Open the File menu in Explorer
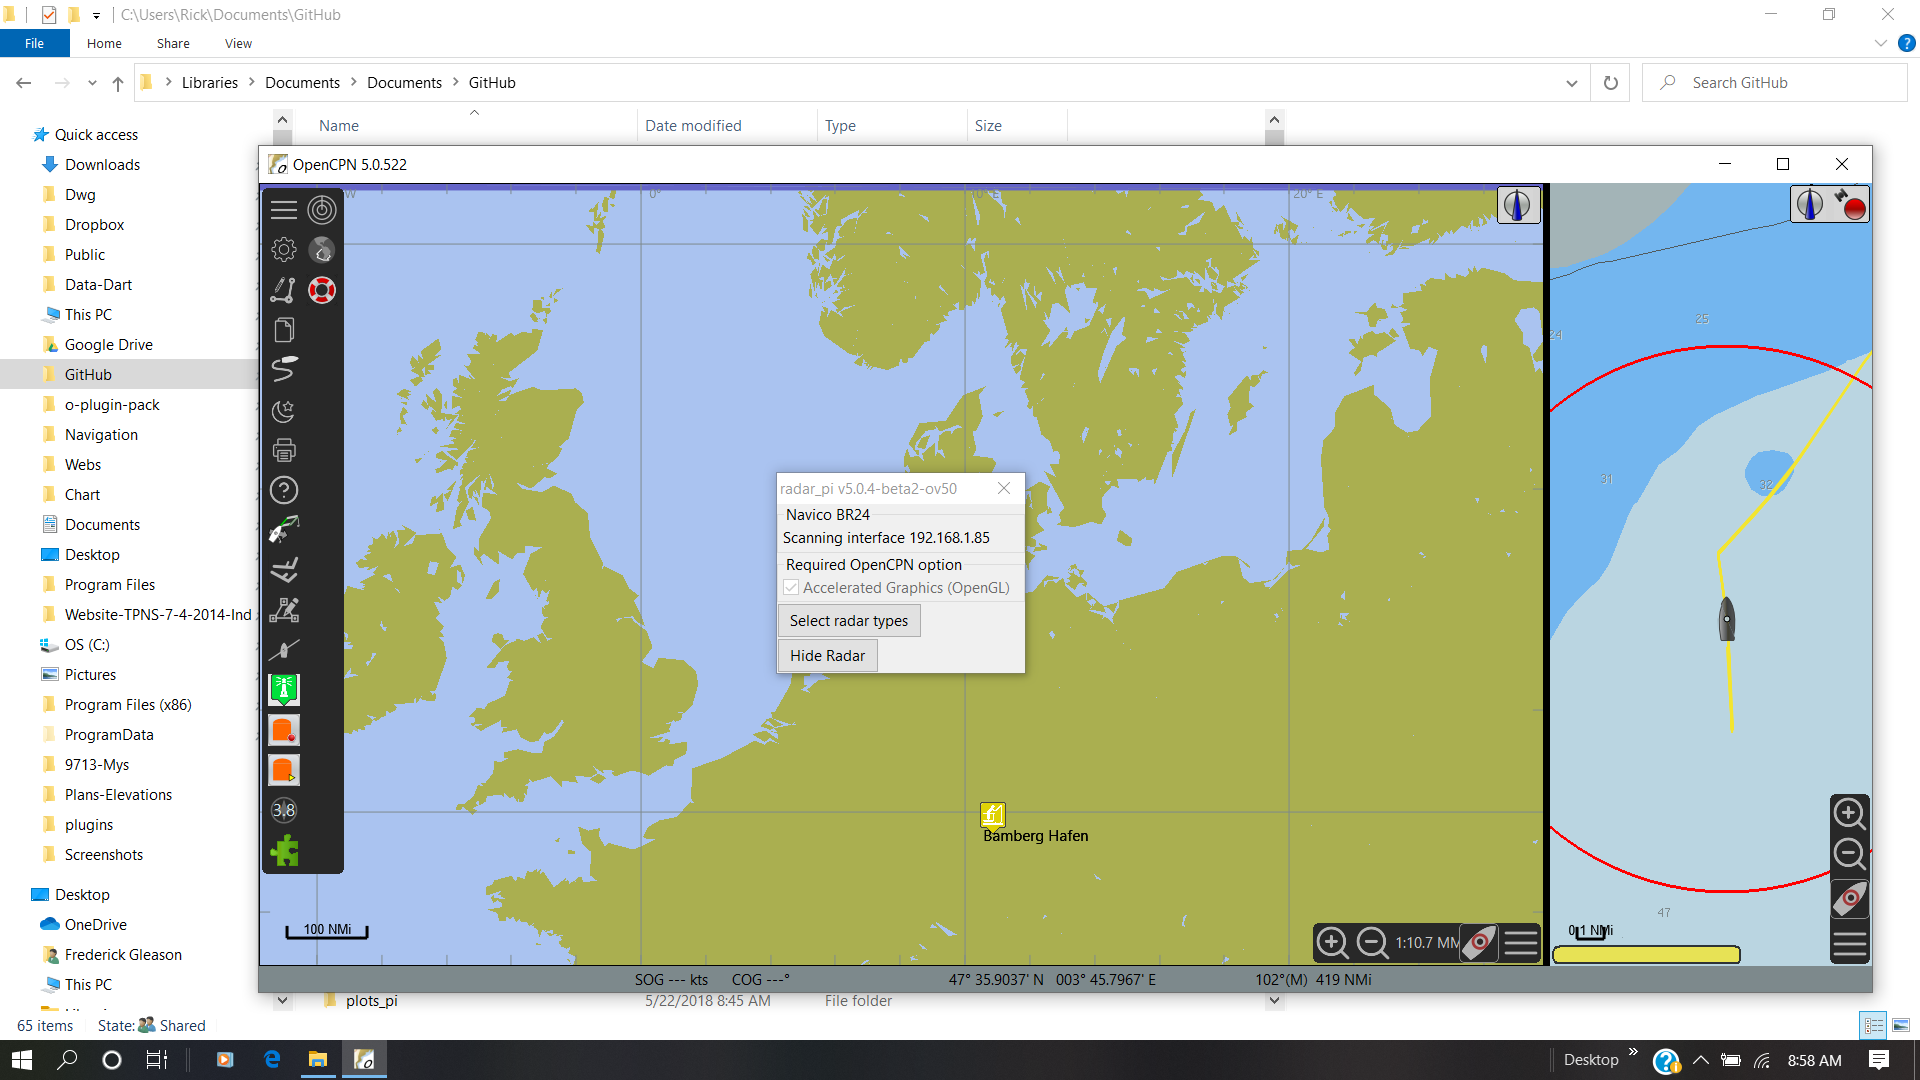Screen dimensions: 1920x1080 pyautogui.click(x=34, y=43)
